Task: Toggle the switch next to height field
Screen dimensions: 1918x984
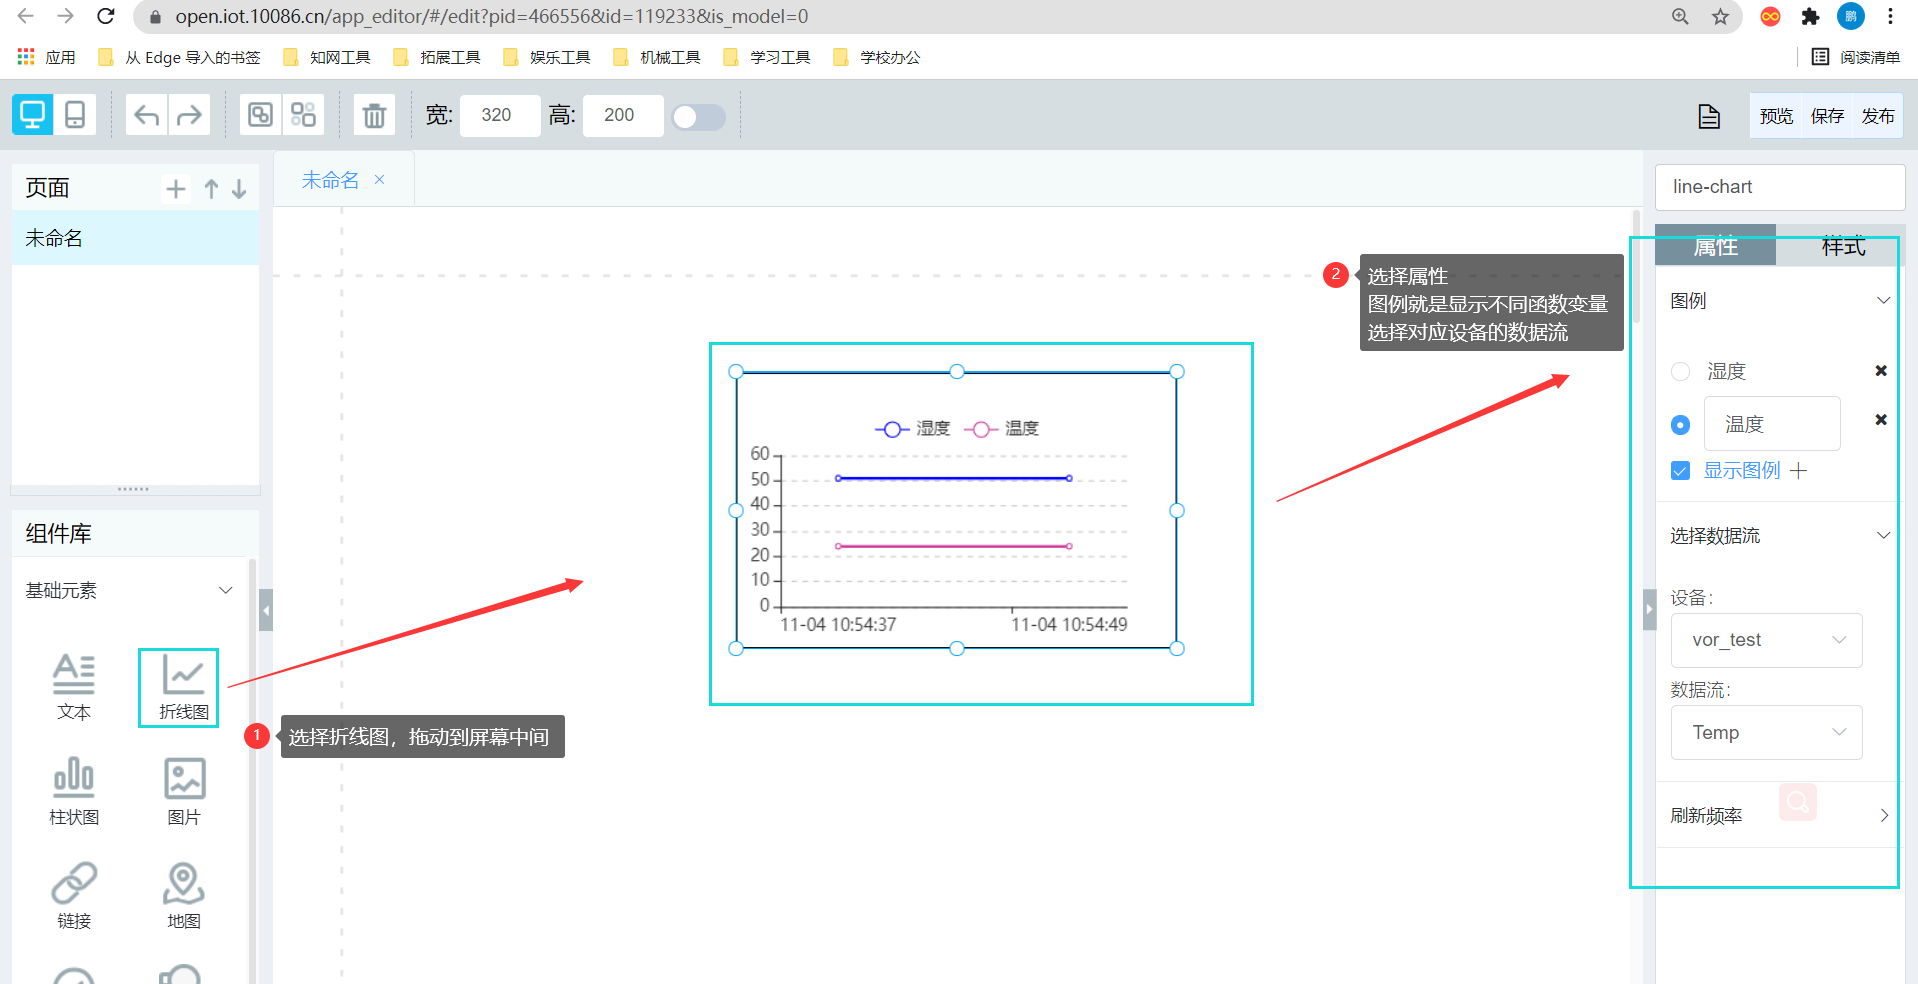Action: pos(699,117)
